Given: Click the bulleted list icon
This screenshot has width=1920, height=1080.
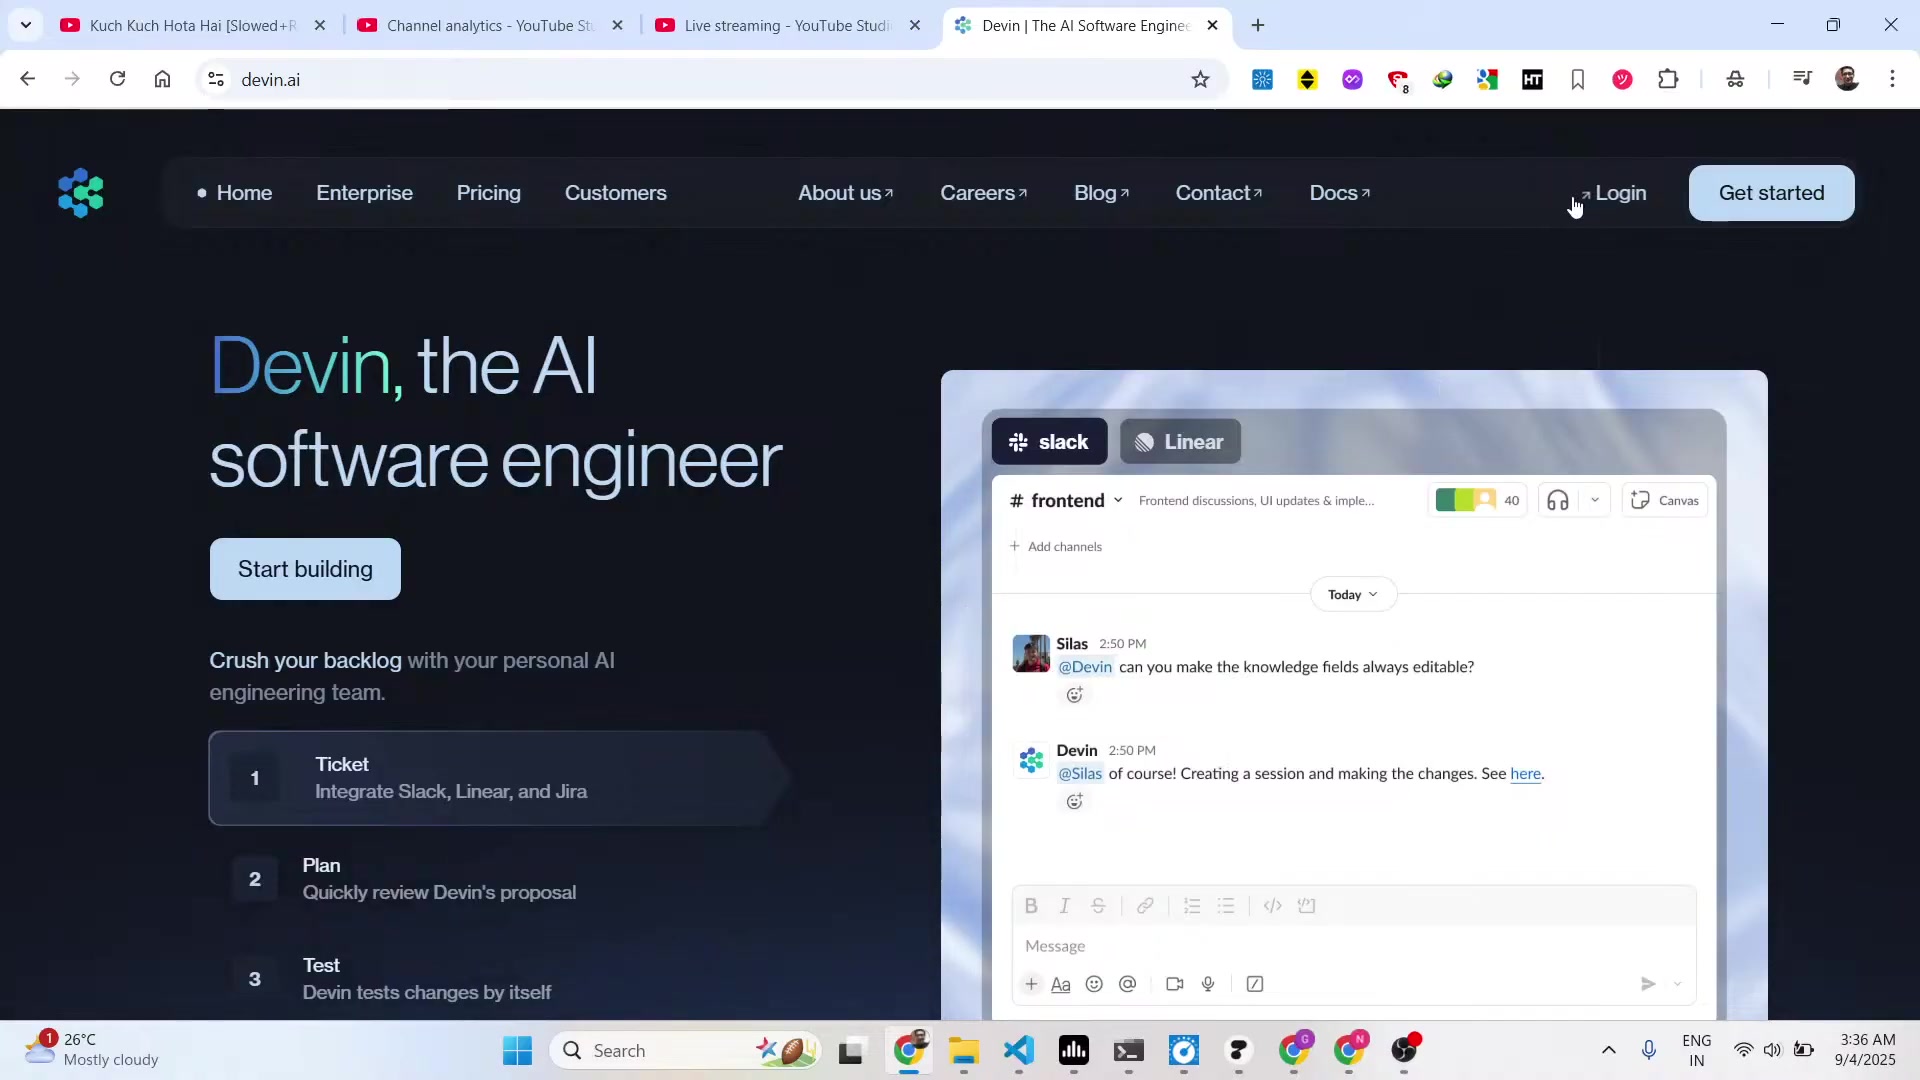Looking at the screenshot, I should [1226, 906].
